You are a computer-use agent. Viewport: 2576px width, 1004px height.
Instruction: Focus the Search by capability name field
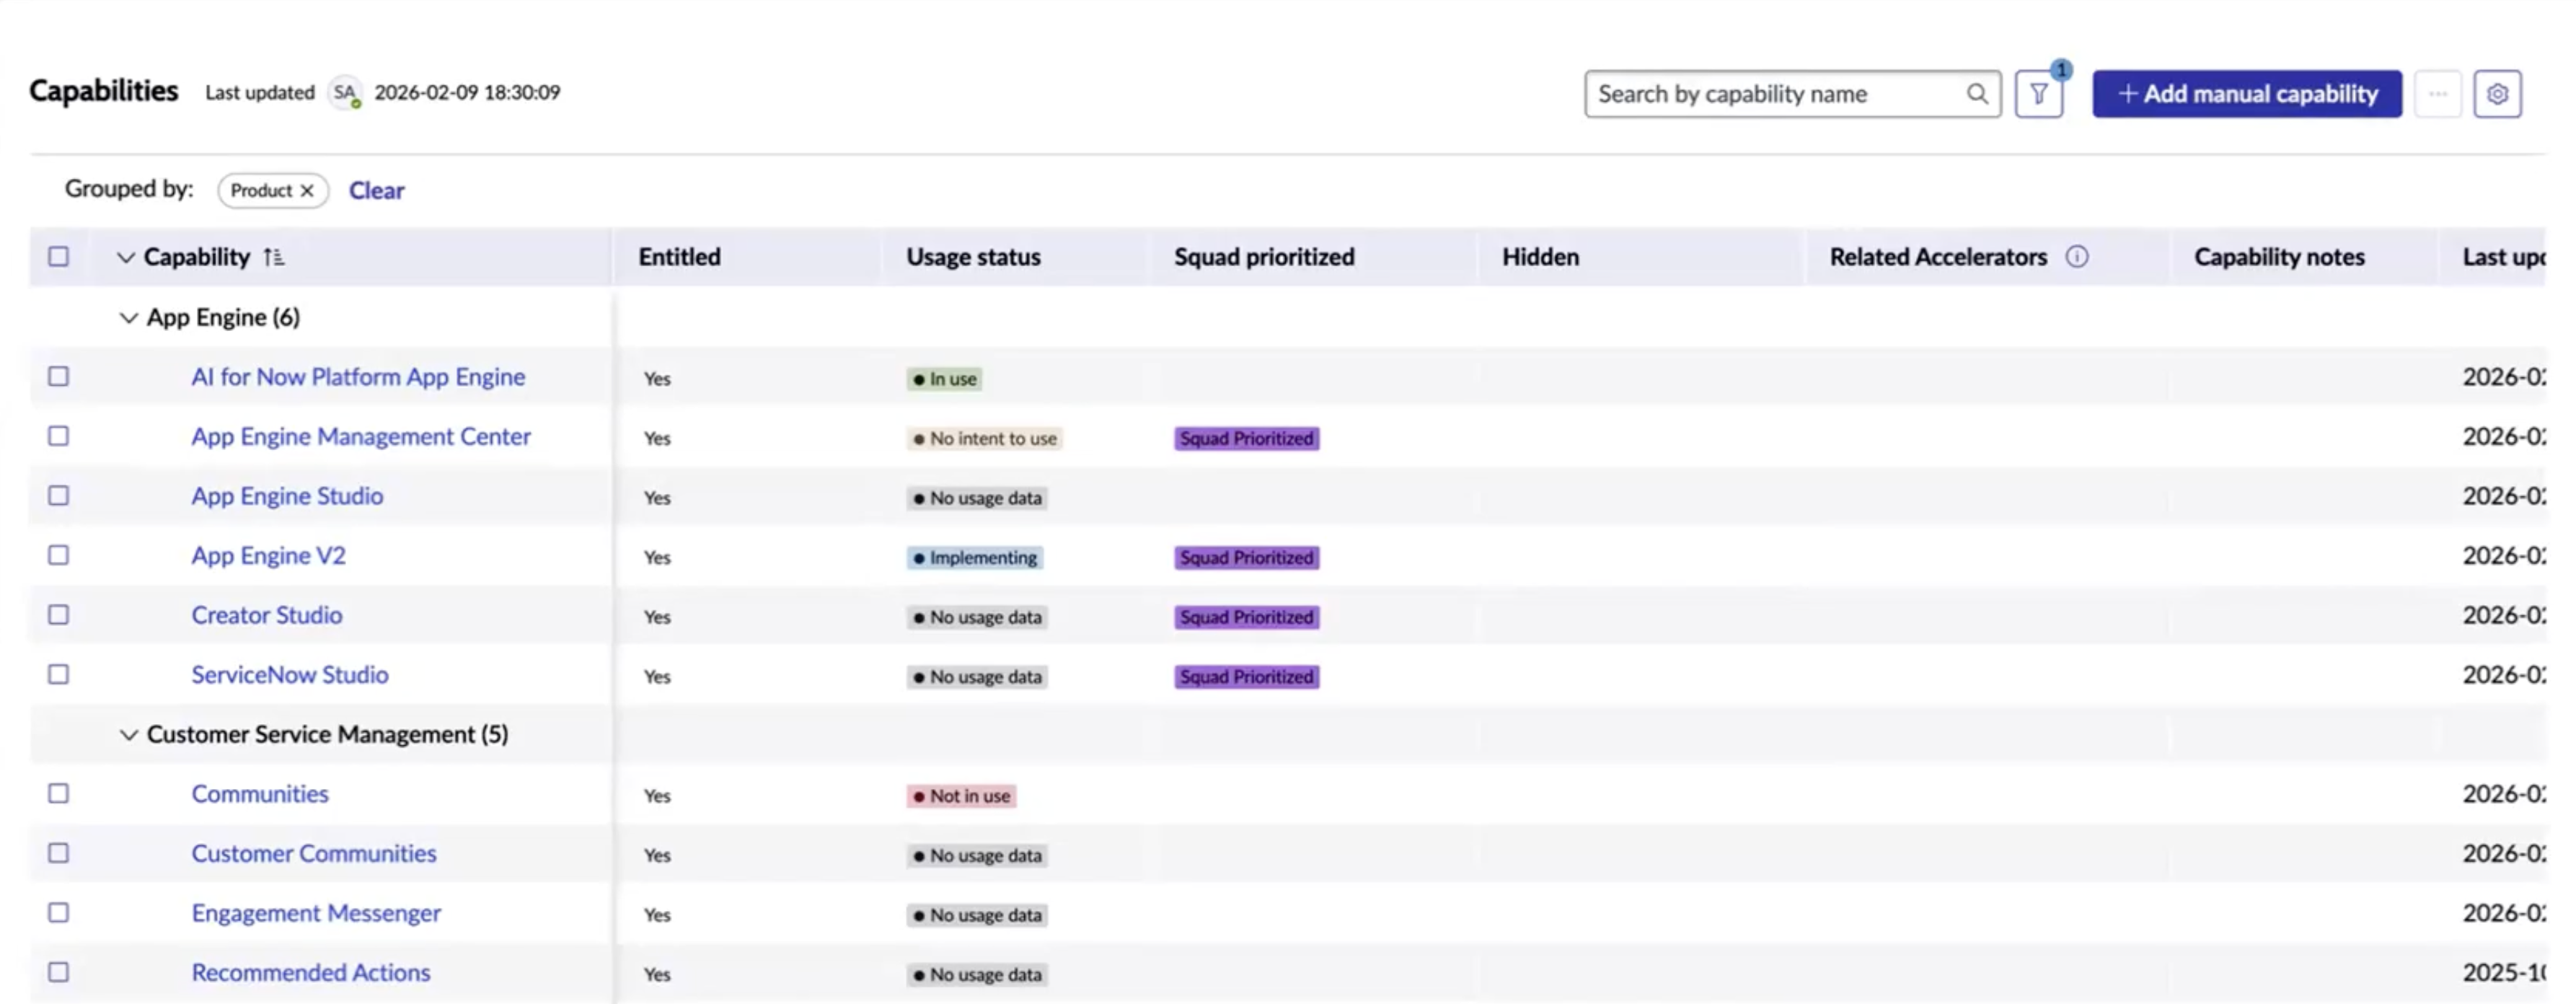coord(1792,94)
